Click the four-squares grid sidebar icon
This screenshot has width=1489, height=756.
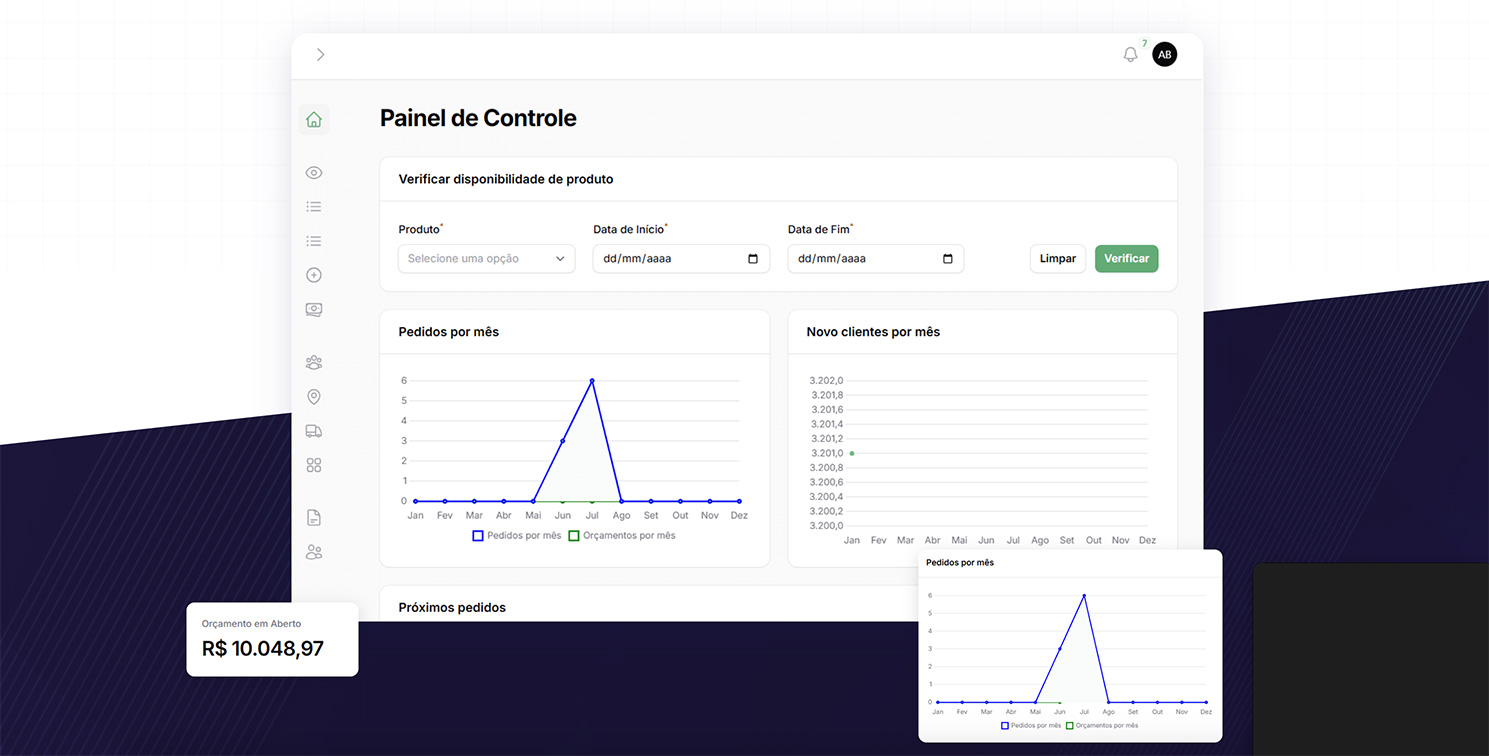point(314,465)
